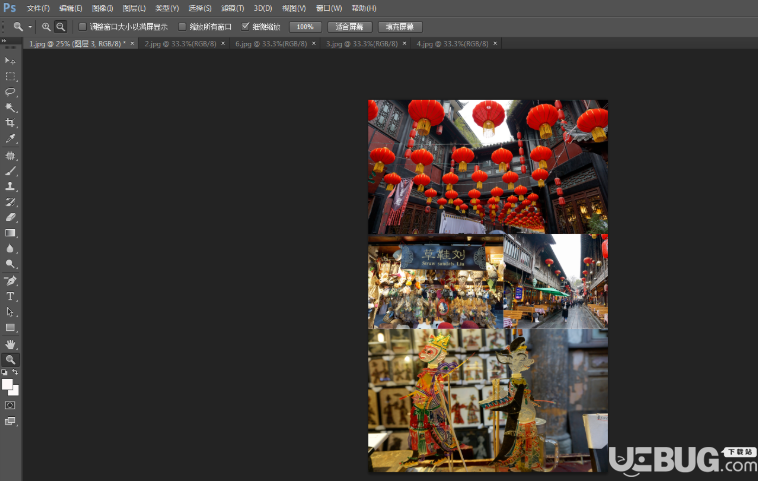Close the 2.jpg document tab
Image resolution: width=758 pixels, height=481 pixels.
(x=223, y=44)
